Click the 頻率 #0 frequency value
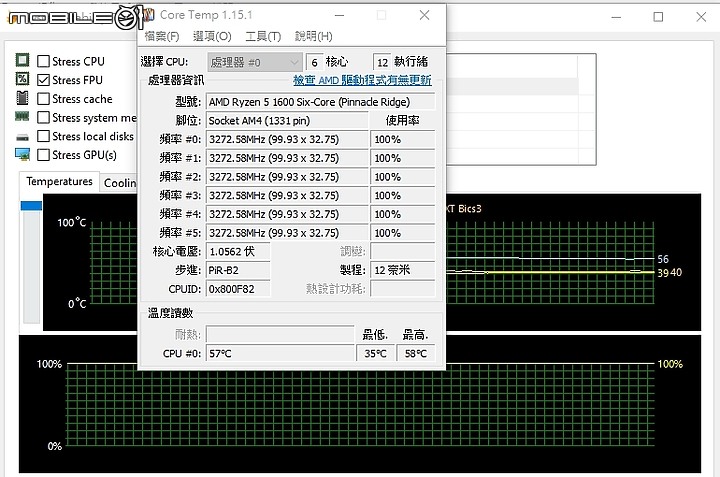Image resolution: width=720 pixels, height=477 pixels. pos(287,140)
